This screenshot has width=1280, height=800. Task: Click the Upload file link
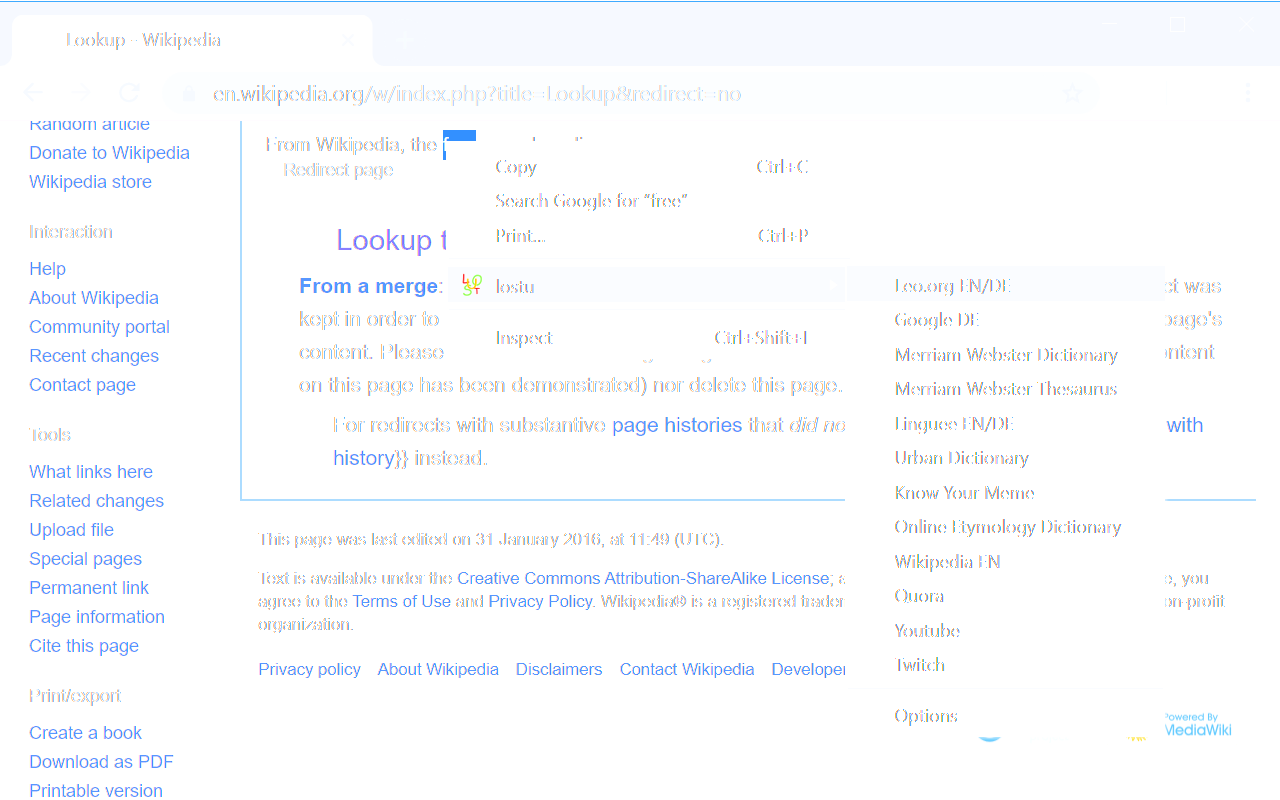pyautogui.click(x=72, y=530)
